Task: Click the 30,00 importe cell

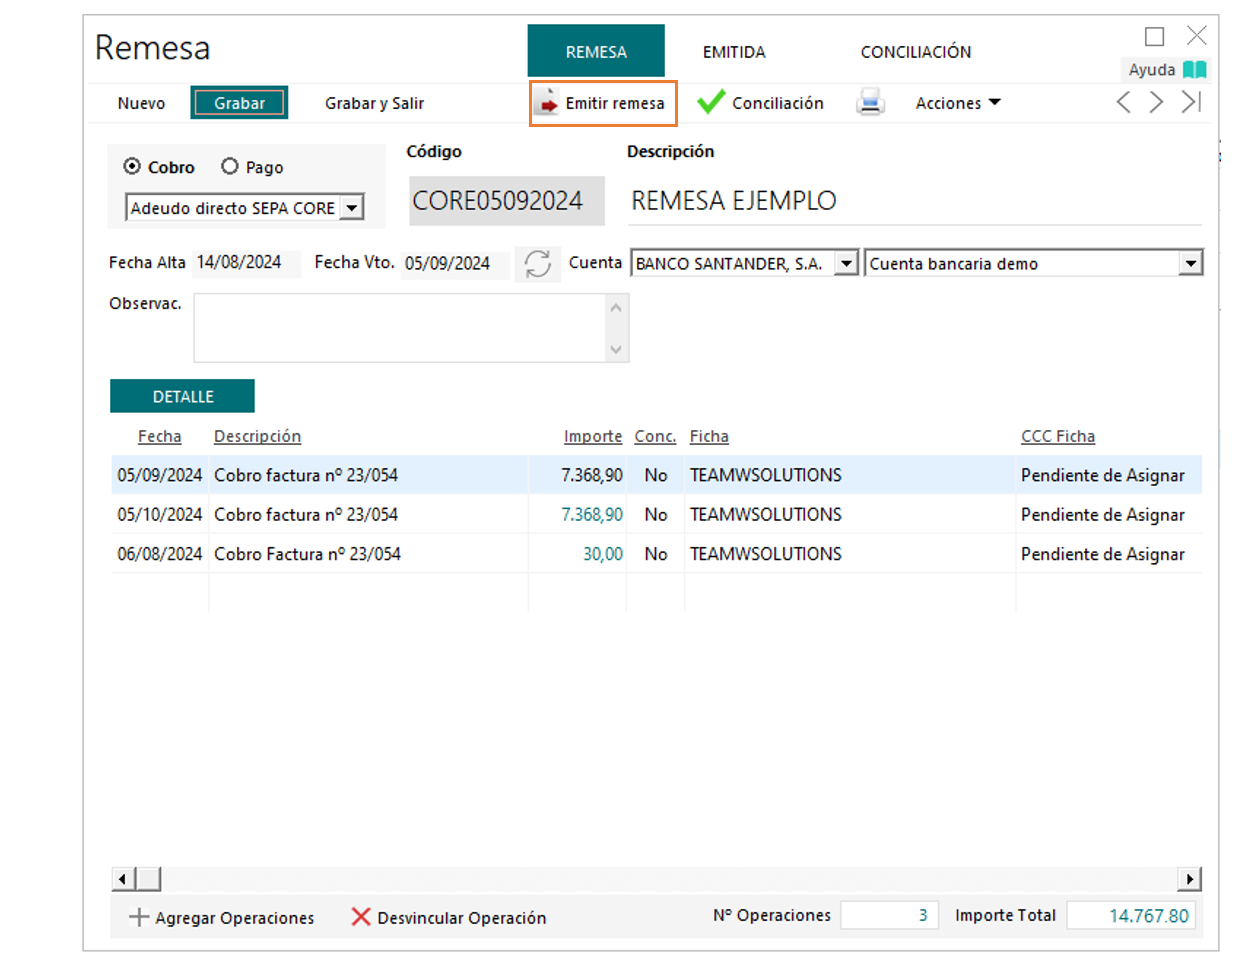Action: [603, 554]
